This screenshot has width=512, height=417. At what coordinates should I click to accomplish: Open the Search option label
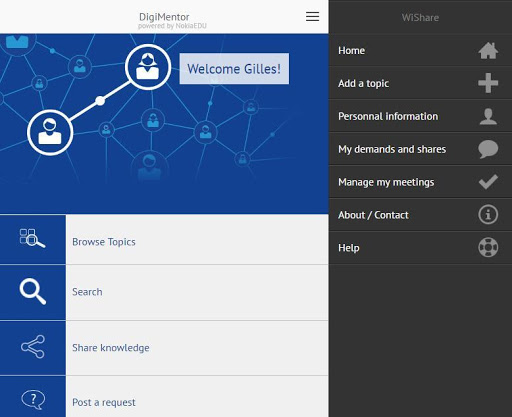pos(87,292)
